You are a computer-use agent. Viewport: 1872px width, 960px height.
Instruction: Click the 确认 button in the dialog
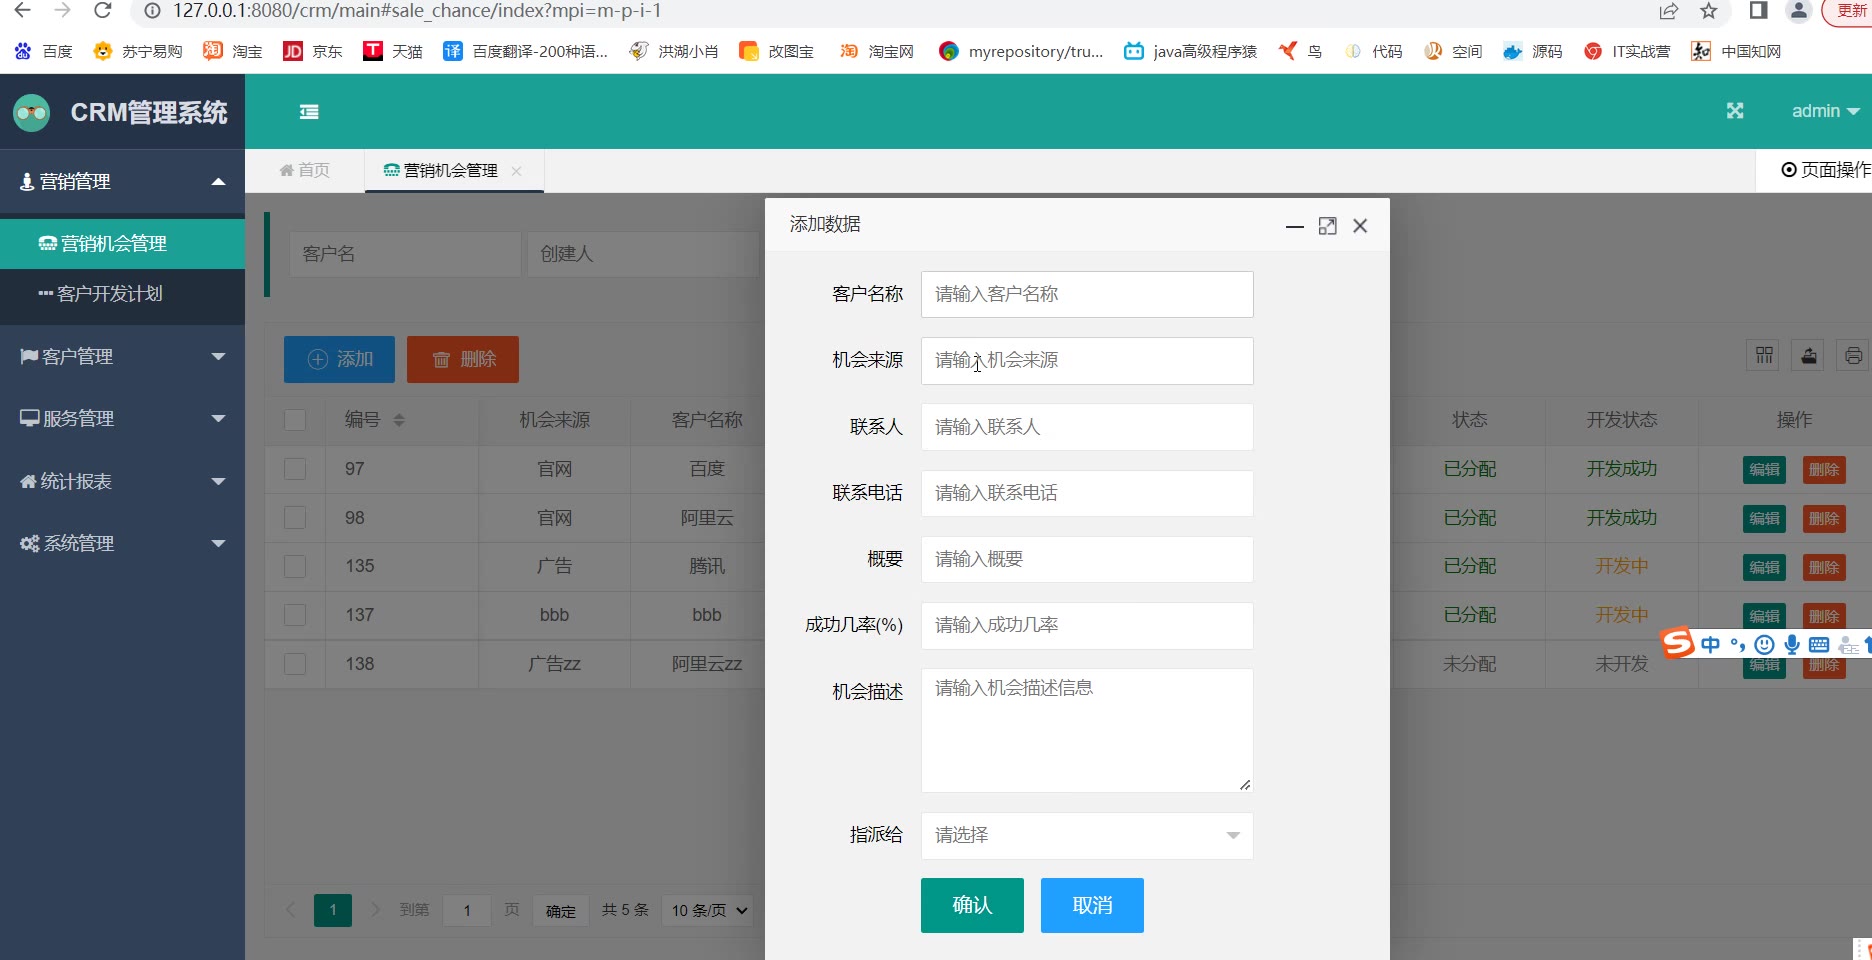pyautogui.click(x=971, y=905)
